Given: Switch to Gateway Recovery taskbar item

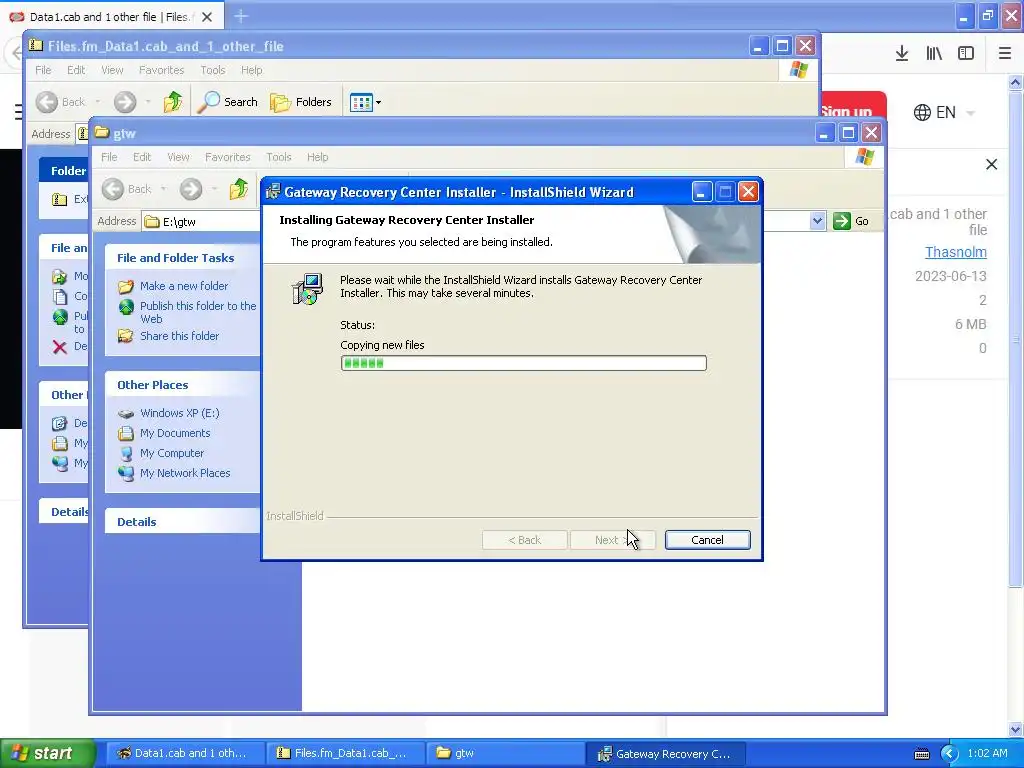Looking at the screenshot, I should [666, 753].
